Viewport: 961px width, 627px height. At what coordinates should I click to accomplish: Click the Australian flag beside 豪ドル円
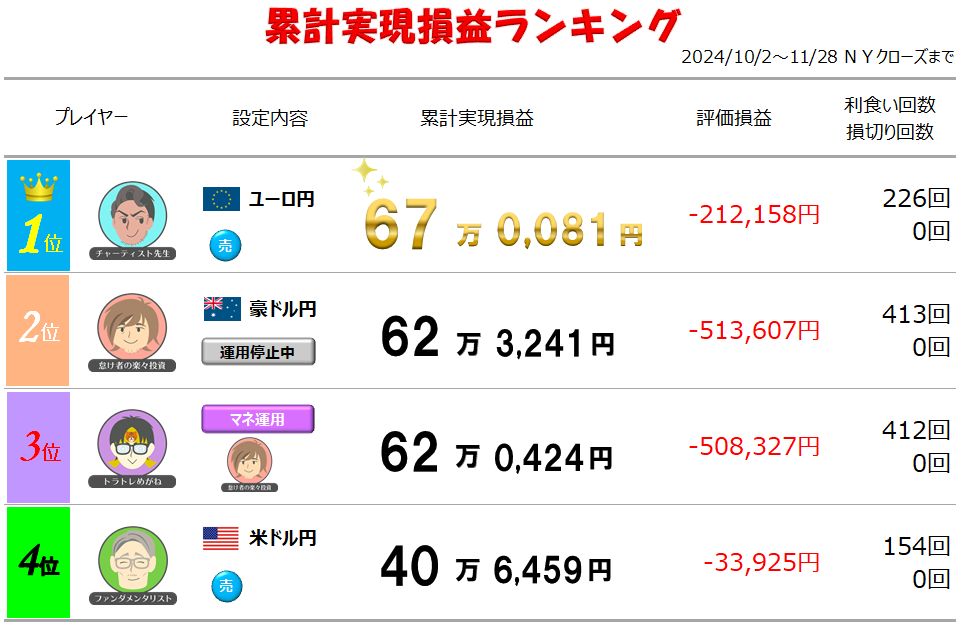[x=222, y=309]
